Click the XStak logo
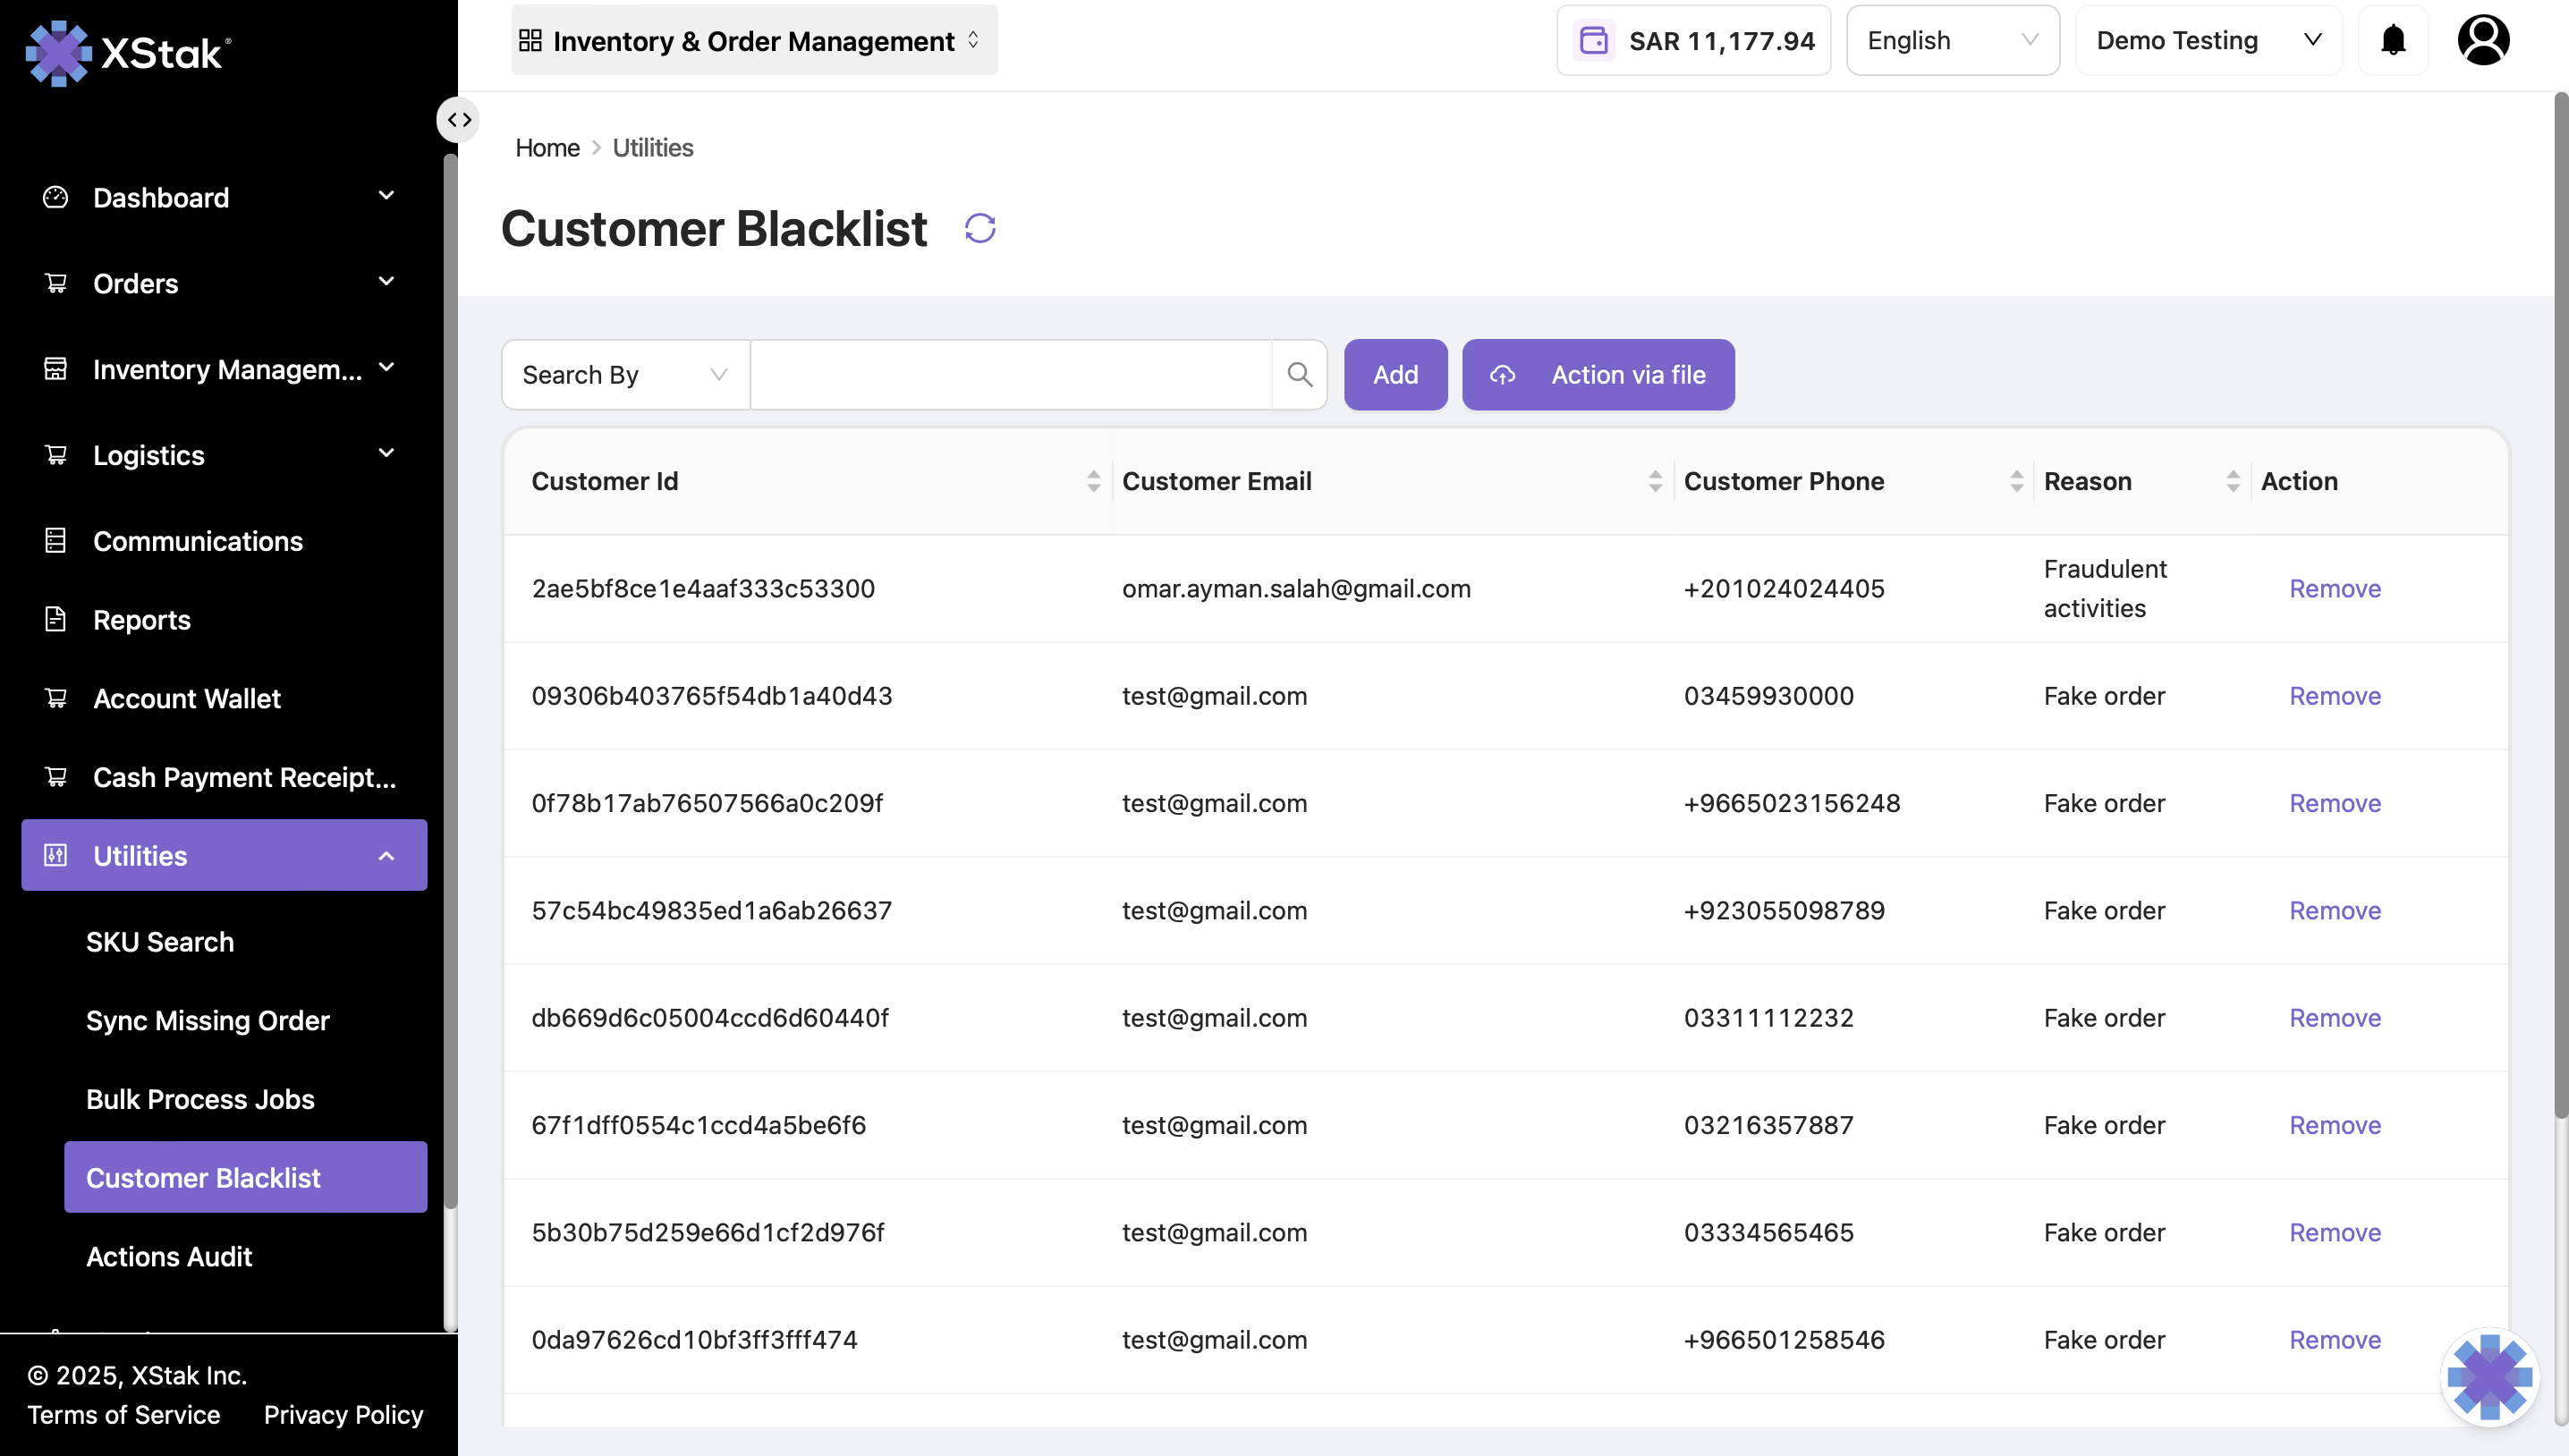 coord(128,52)
